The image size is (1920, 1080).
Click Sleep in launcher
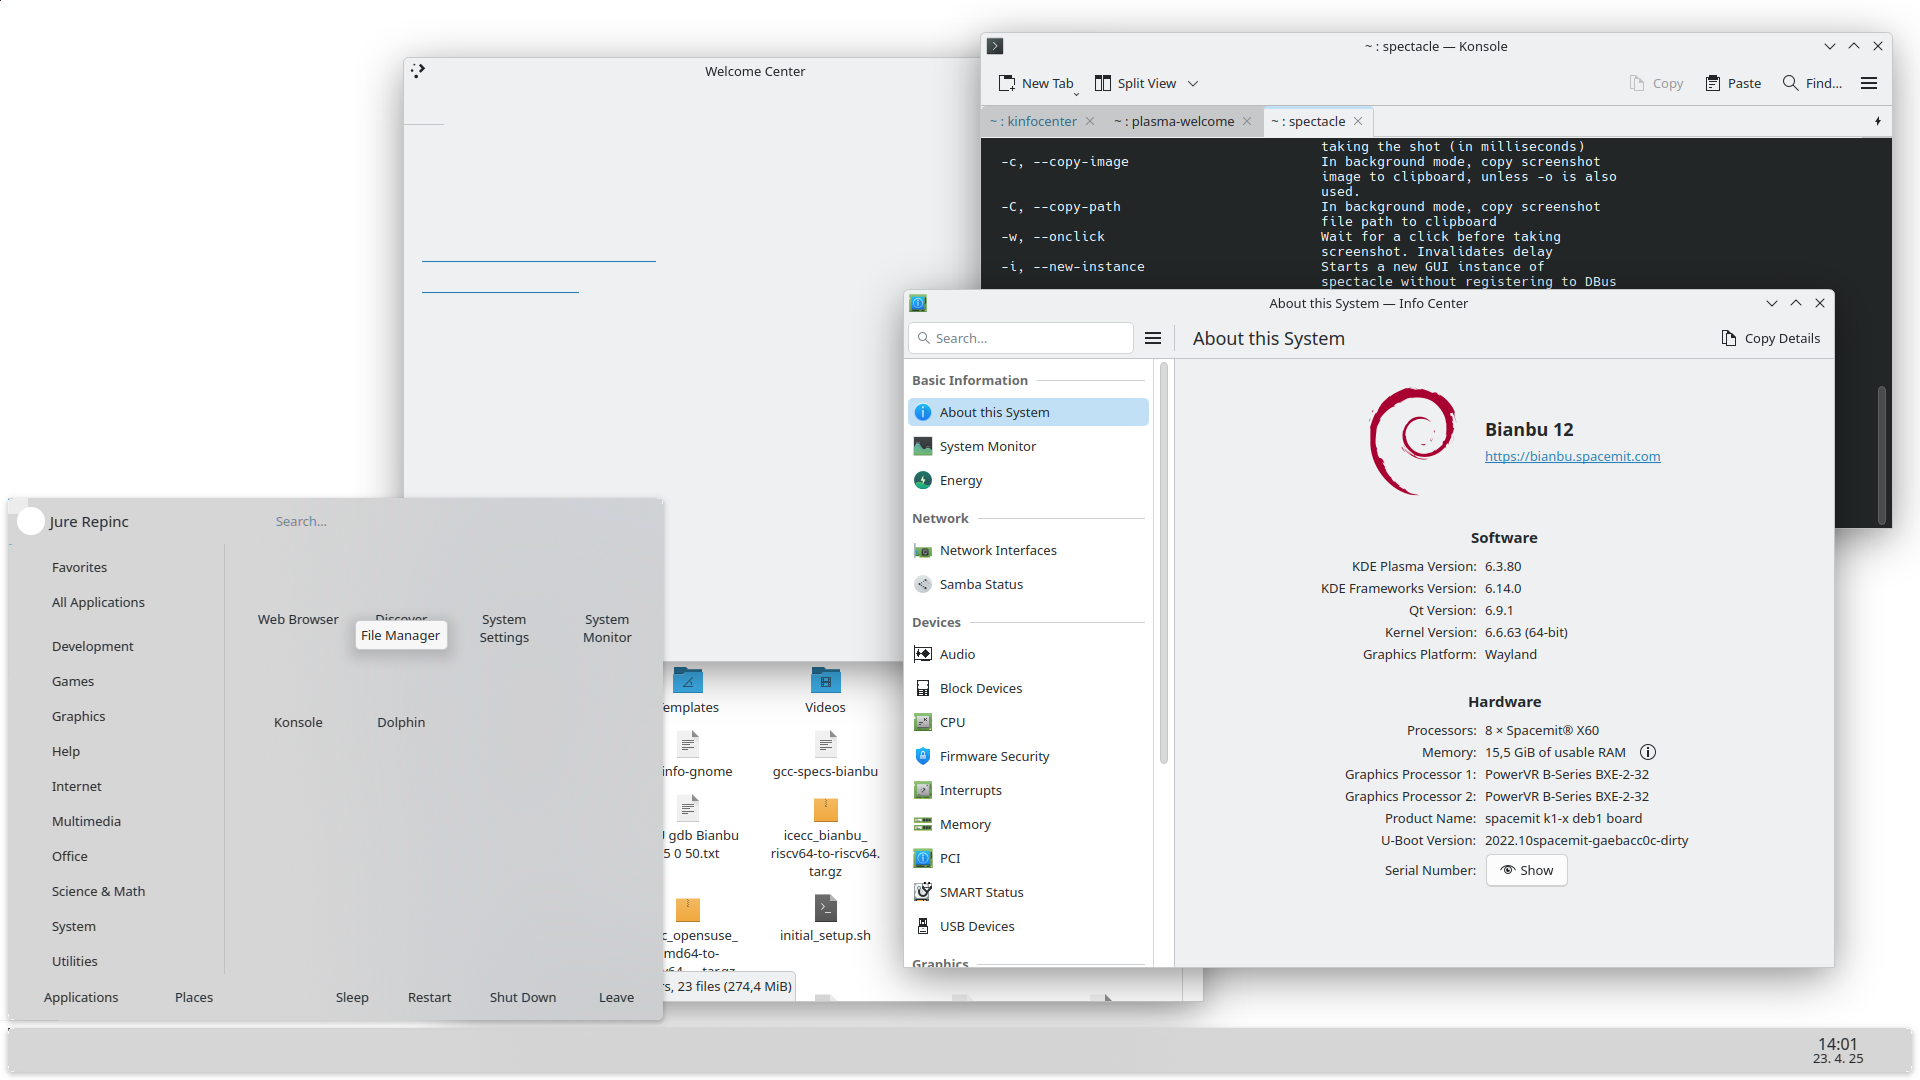[352, 997]
